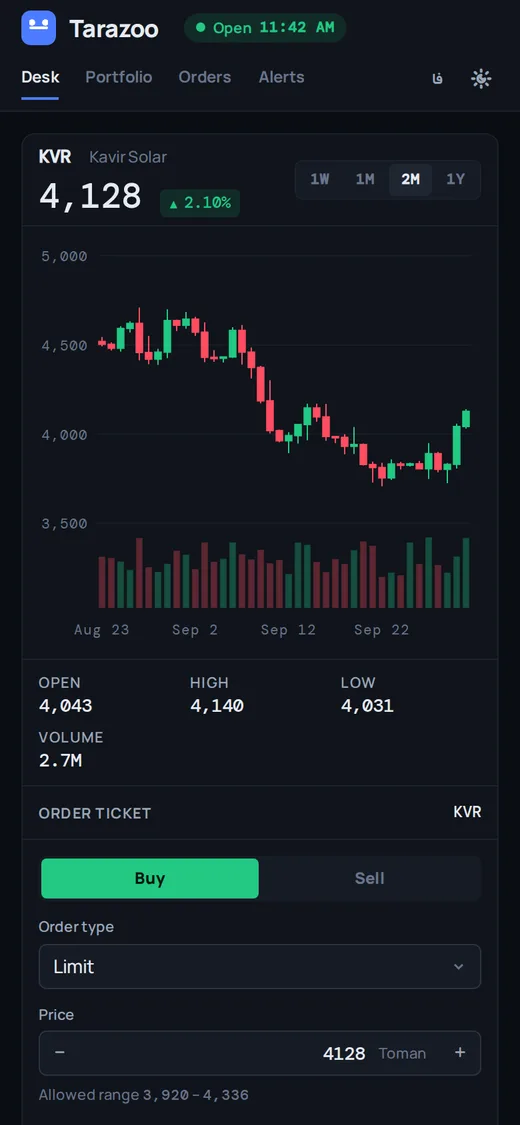Click the Sep 12 date axis label
This screenshot has width=520, height=1125.
tap(288, 630)
